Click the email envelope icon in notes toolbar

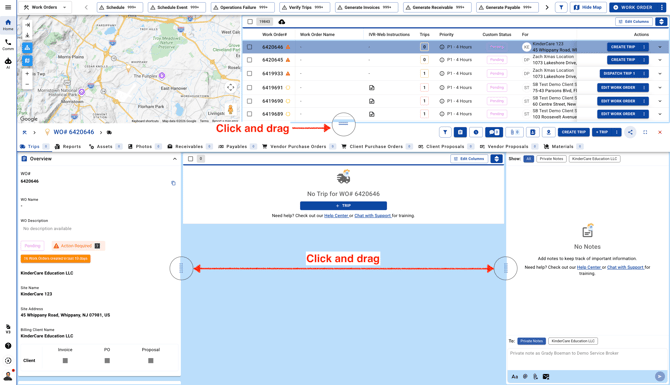click(546, 376)
